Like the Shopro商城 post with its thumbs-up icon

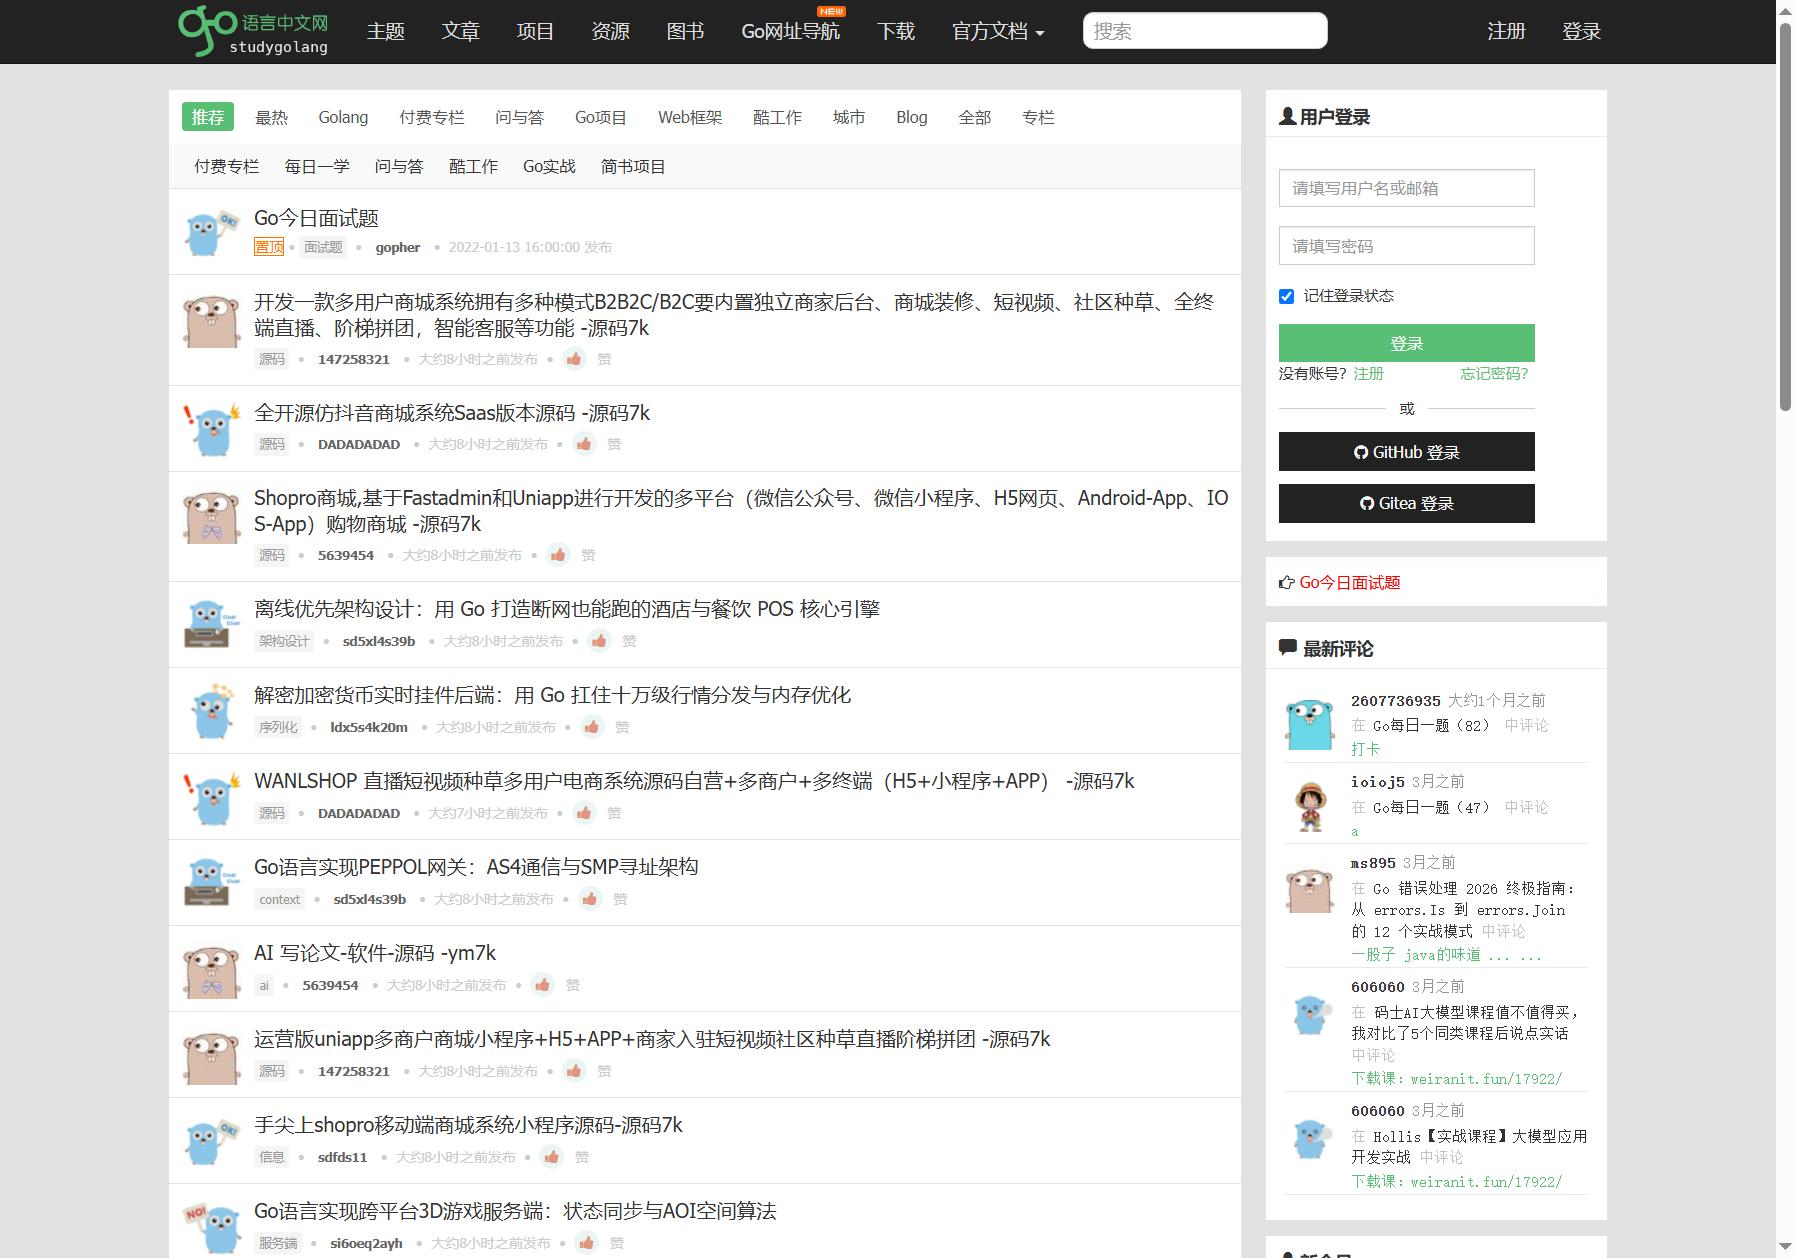pyautogui.click(x=559, y=555)
